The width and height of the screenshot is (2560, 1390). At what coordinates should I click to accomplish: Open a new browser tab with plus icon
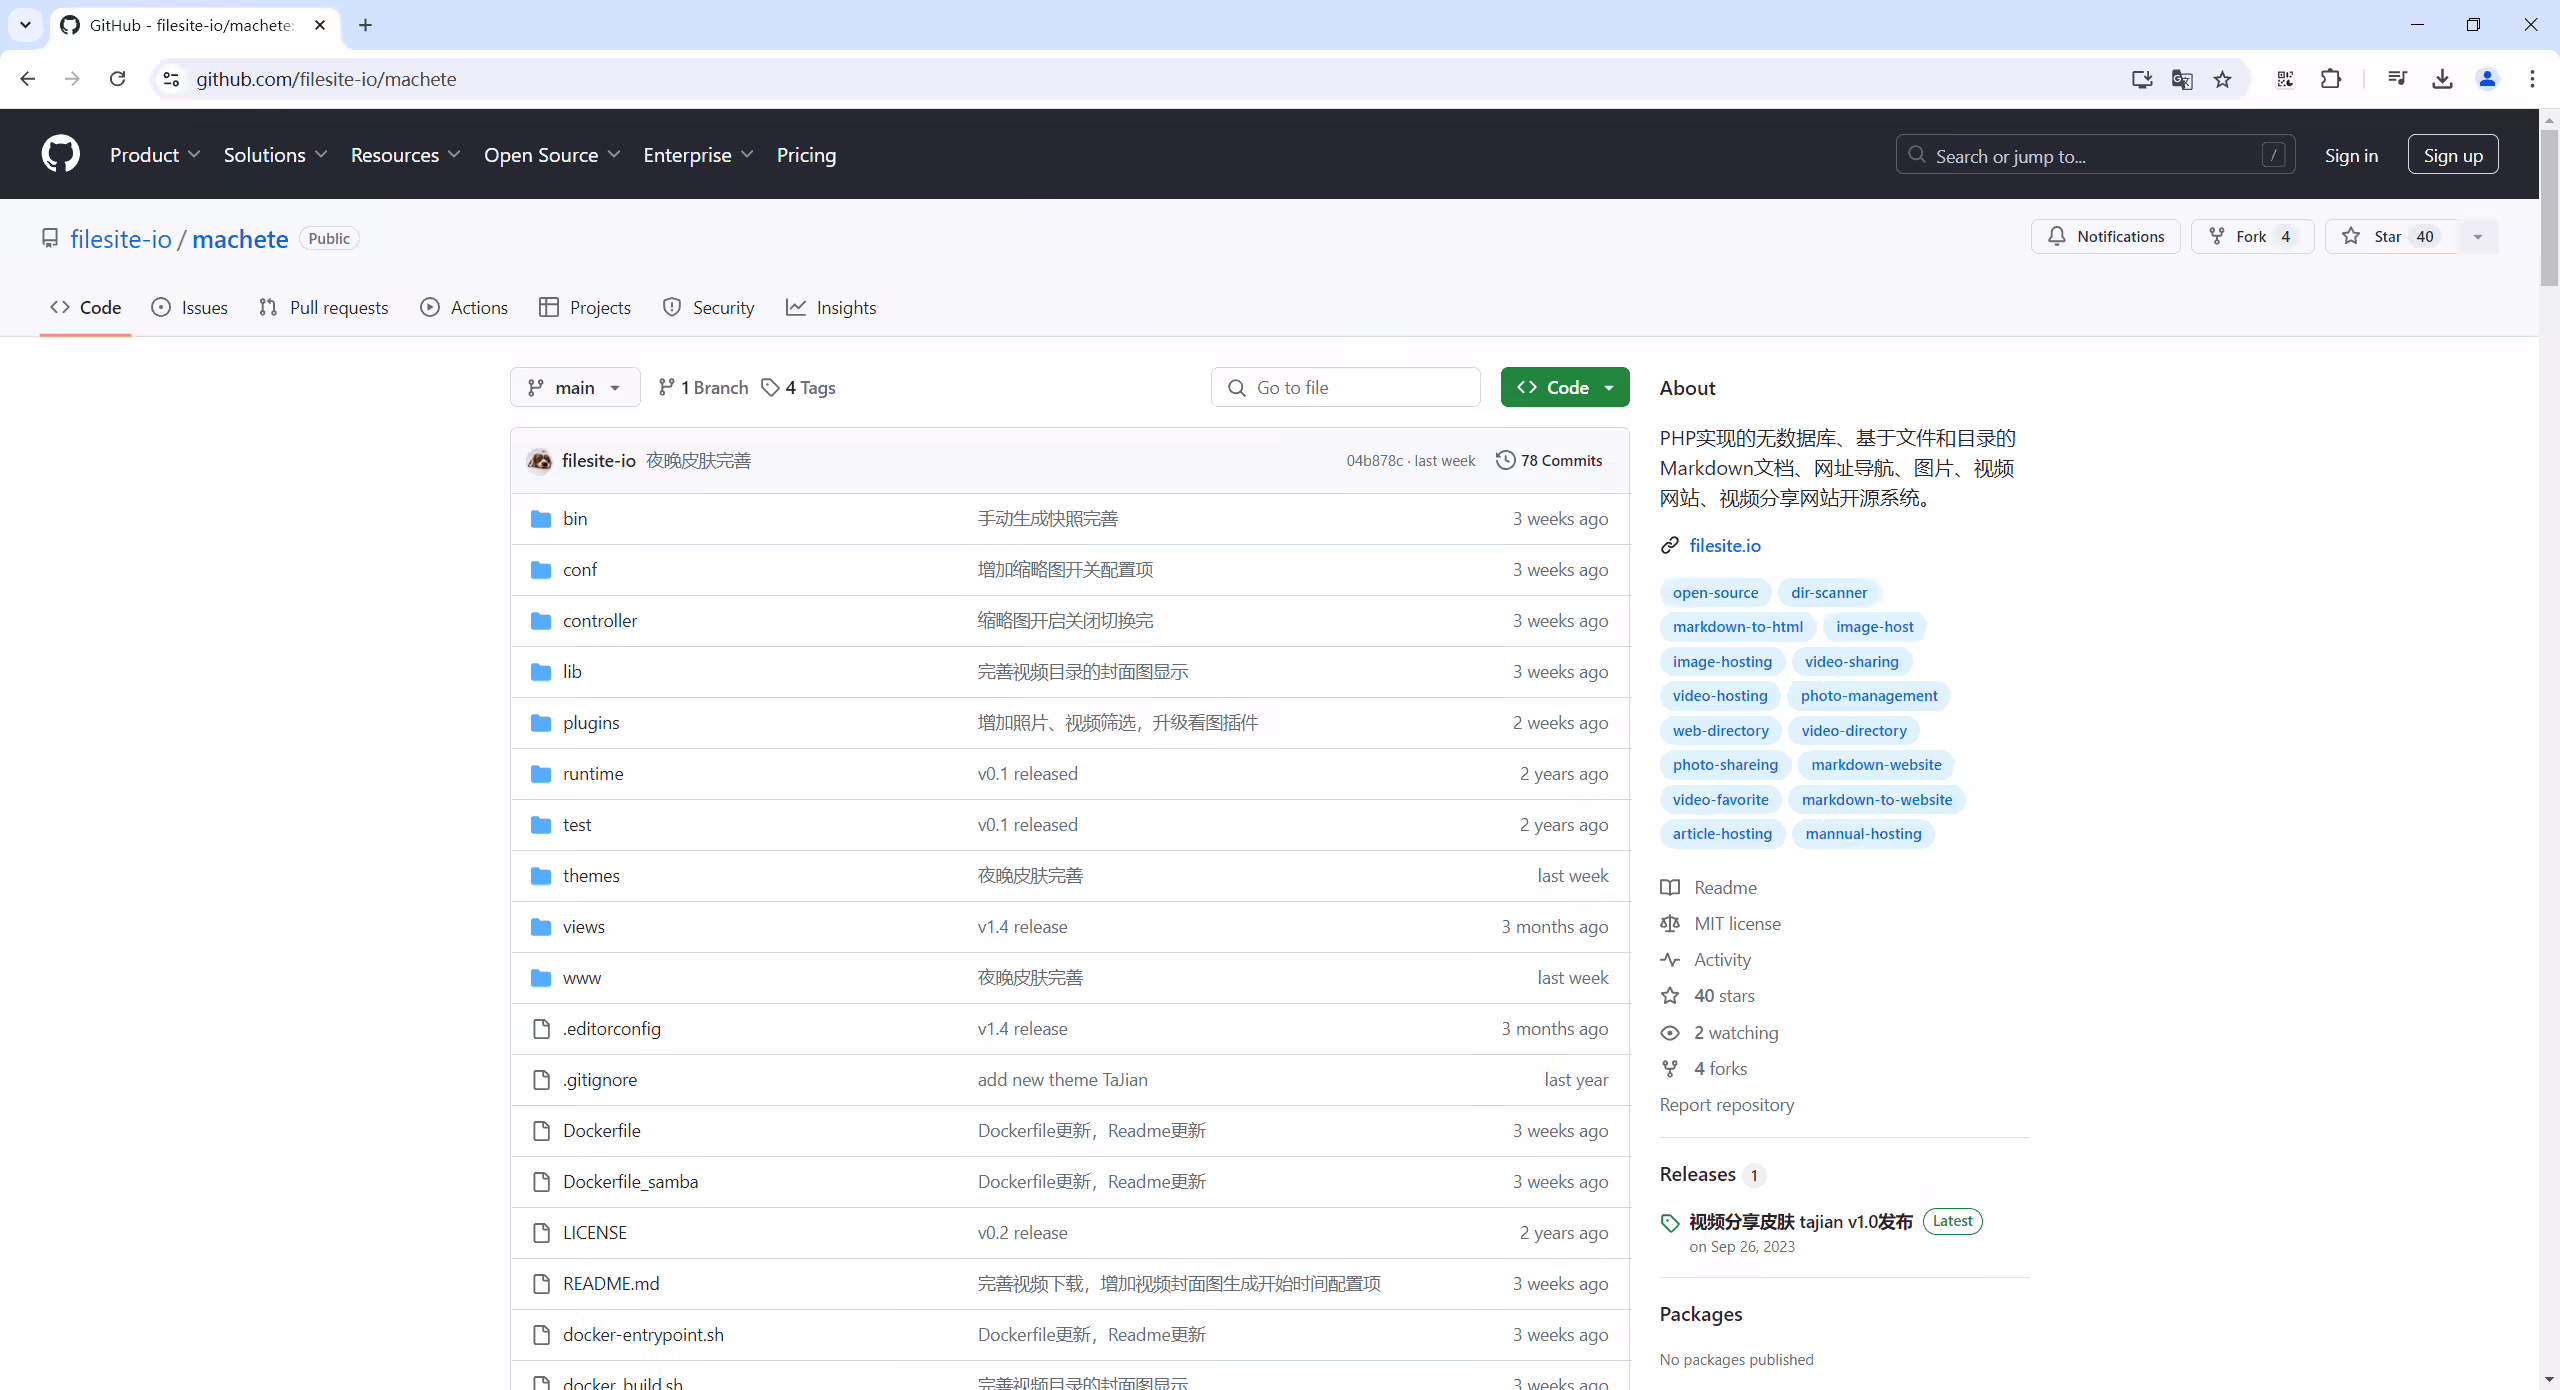tap(365, 25)
